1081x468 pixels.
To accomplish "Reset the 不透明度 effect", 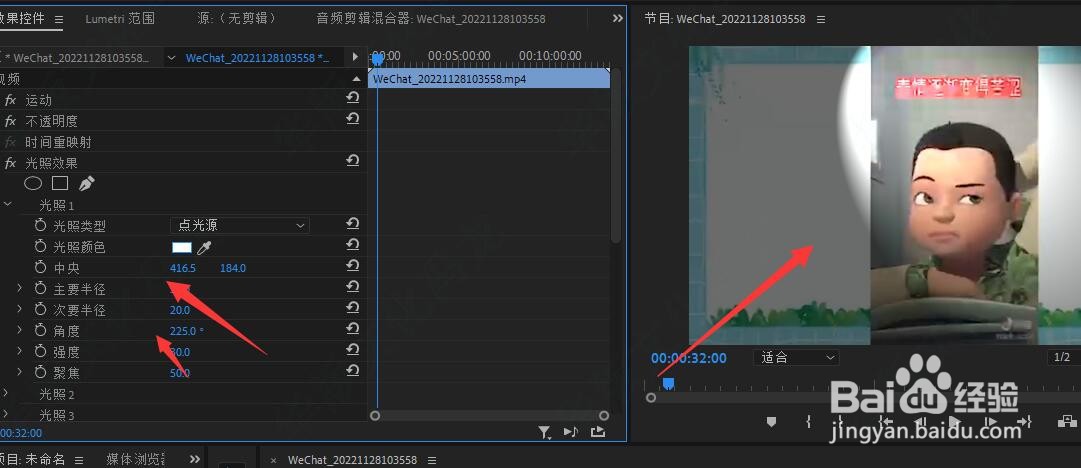I will [352, 119].
